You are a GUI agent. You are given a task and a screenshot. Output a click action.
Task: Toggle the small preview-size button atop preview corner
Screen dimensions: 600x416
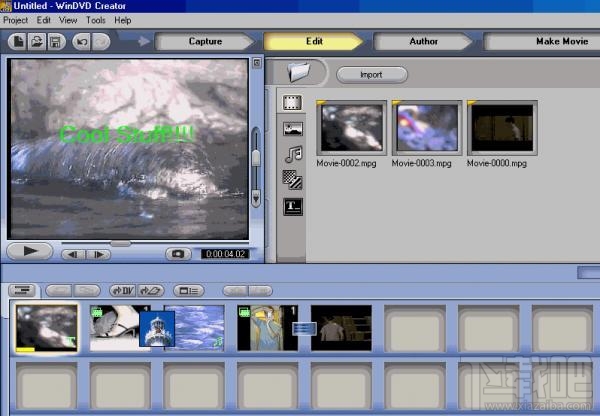(257, 63)
